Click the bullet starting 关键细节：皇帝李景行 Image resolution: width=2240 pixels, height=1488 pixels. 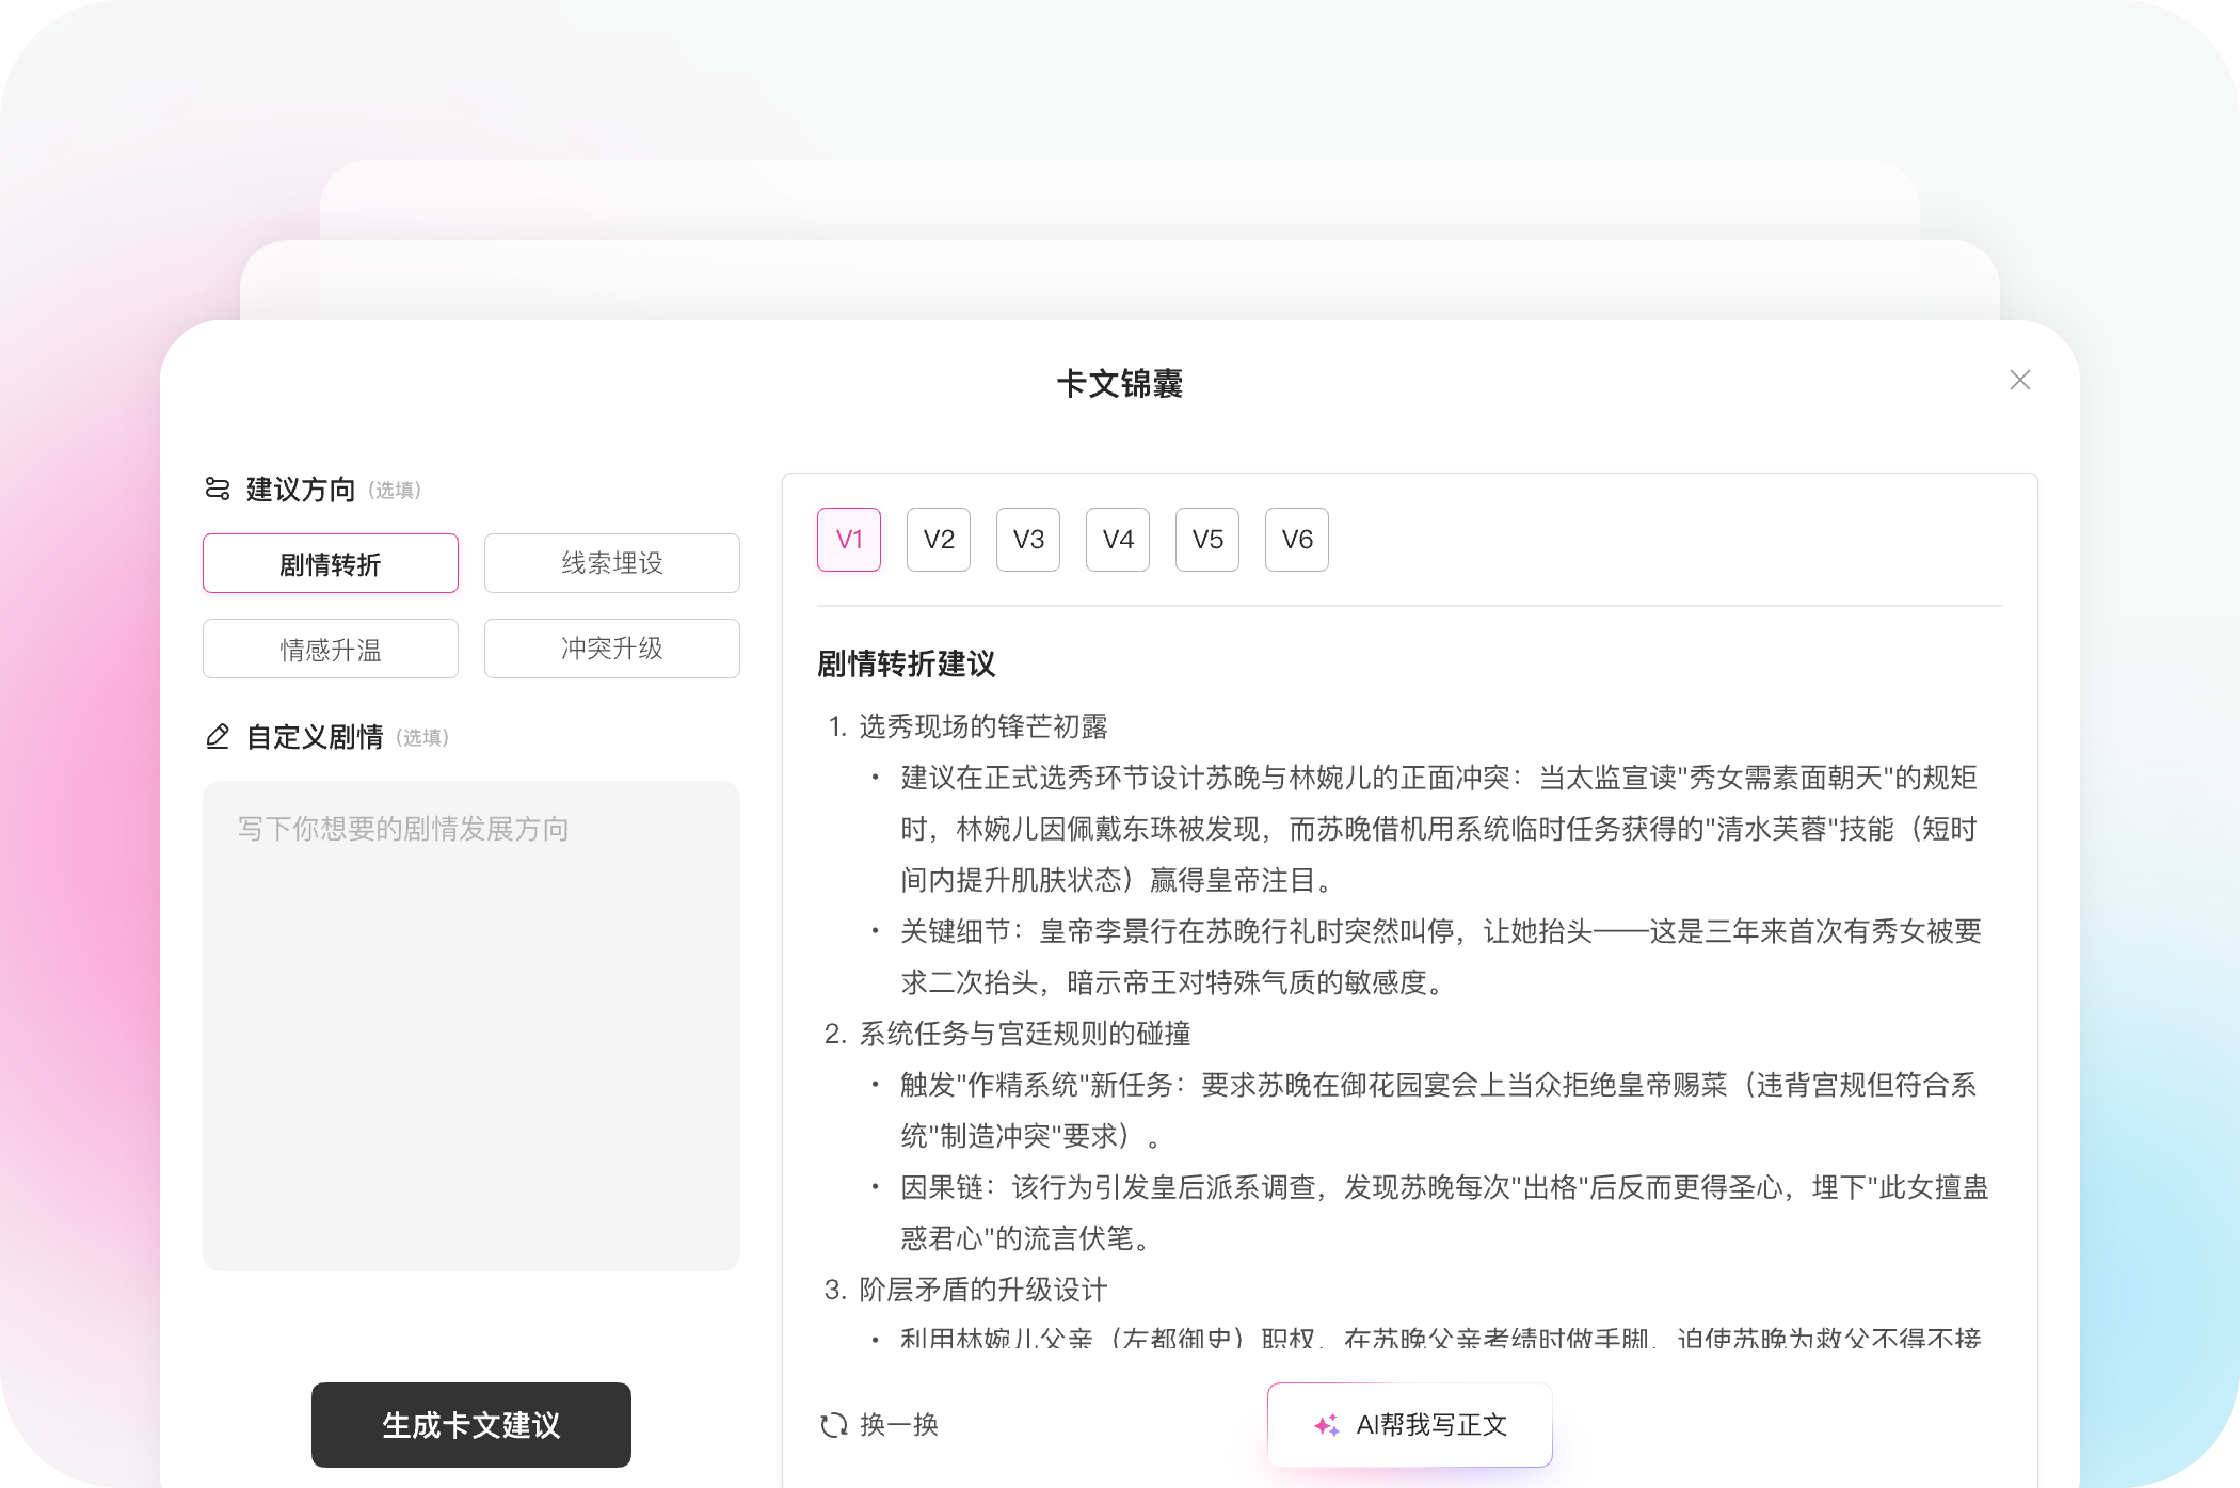1440,957
